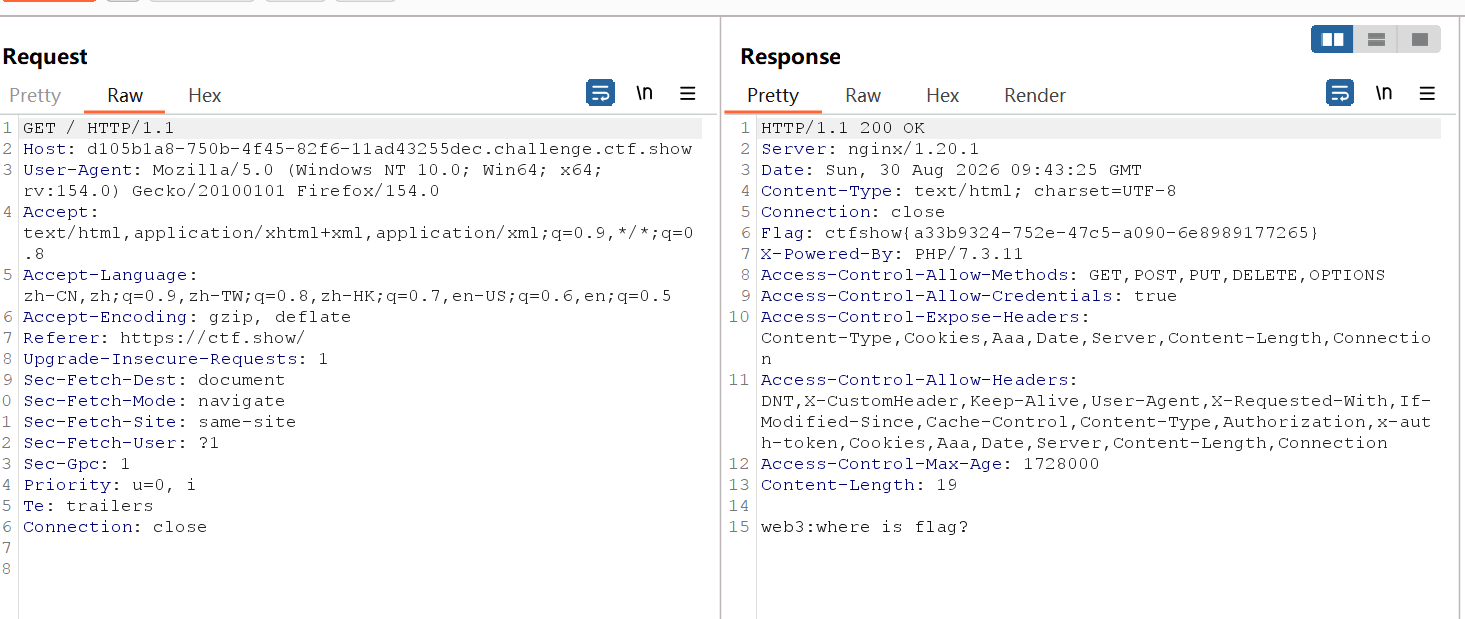The height and width of the screenshot is (619, 1465).
Task: Toggle the \n non-printable characters button in Request
Action: (645, 93)
